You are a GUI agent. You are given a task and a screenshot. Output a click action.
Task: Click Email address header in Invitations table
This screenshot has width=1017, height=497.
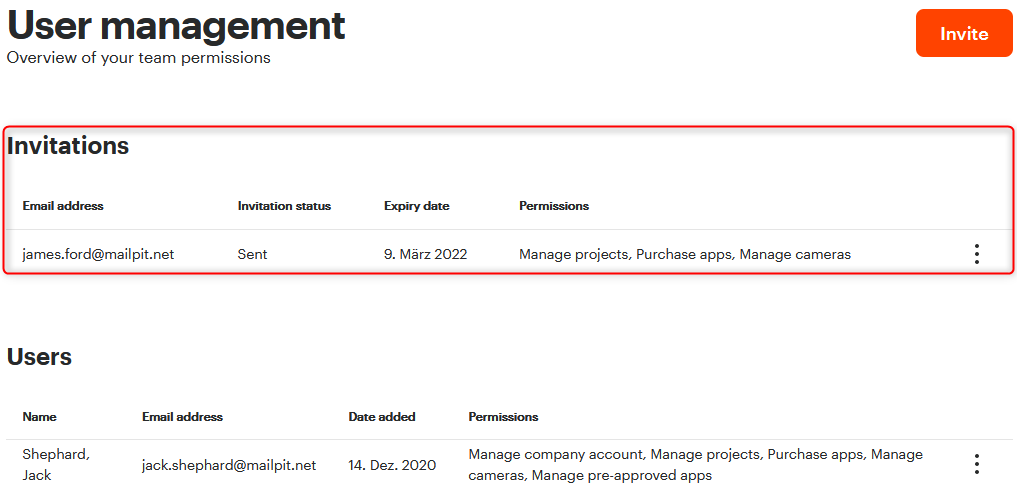pyautogui.click(x=63, y=206)
